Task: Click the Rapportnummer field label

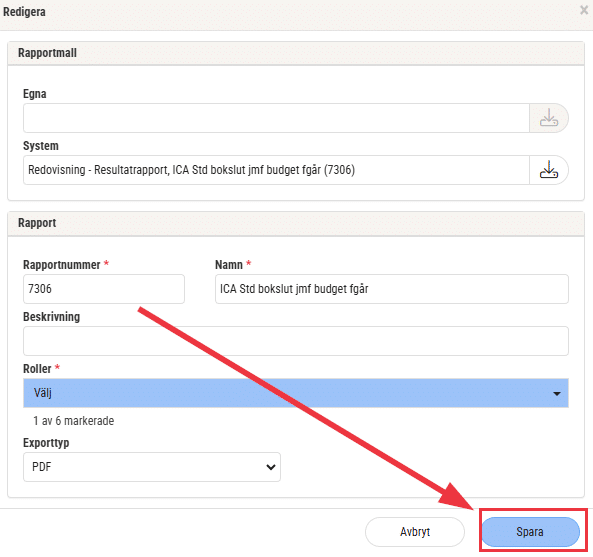Action: (x=62, y=265)
